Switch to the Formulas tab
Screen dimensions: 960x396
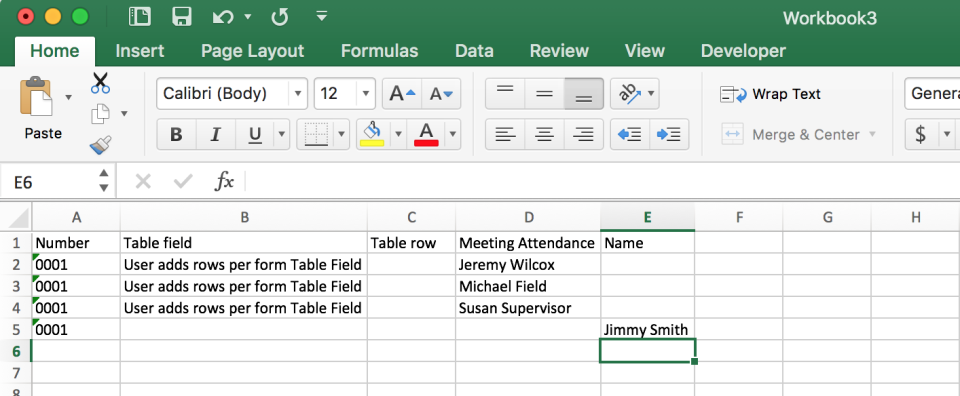(379, 51)
